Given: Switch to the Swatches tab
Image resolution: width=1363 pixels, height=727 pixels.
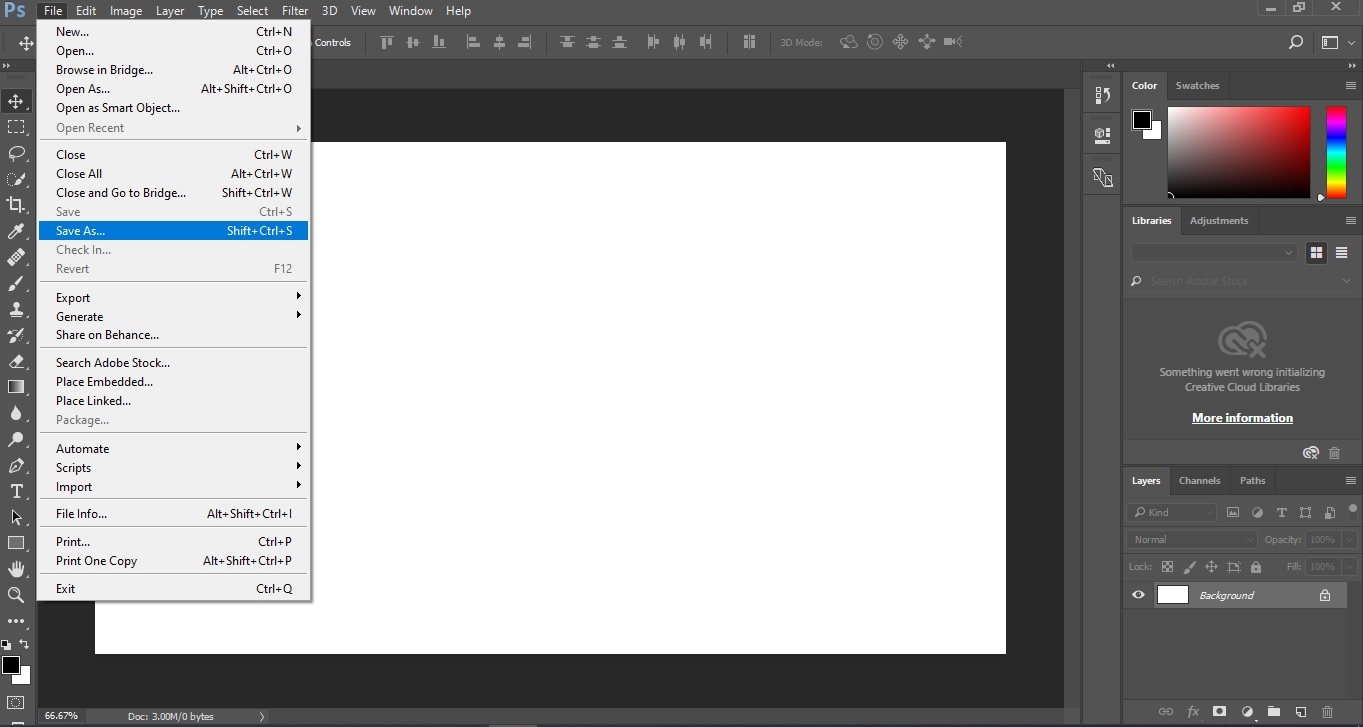Looking at the screenshot, I should pos(1197,86).
